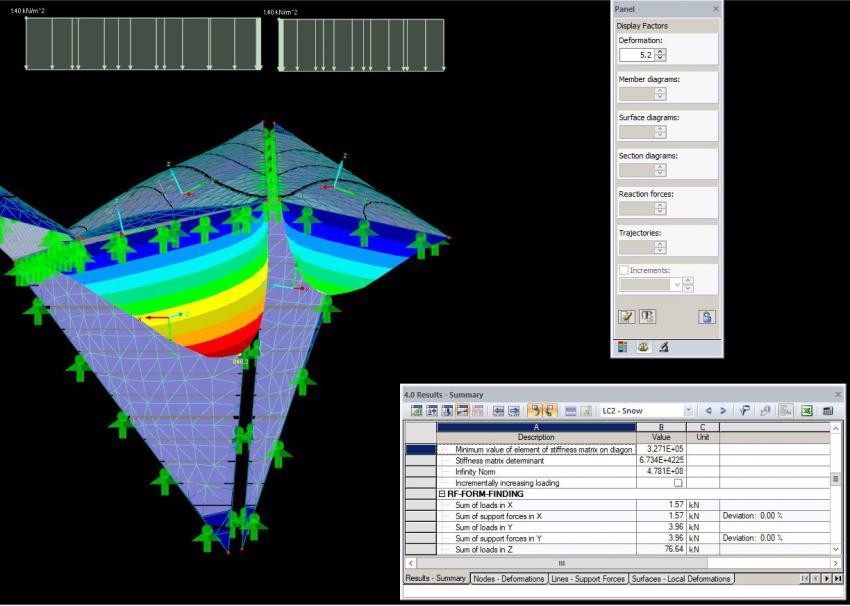Image resolution: width=850 pixels, height=606 pixels.
Task: Close the Panel window
Action: pyautogui.click(x=716, y=9)
